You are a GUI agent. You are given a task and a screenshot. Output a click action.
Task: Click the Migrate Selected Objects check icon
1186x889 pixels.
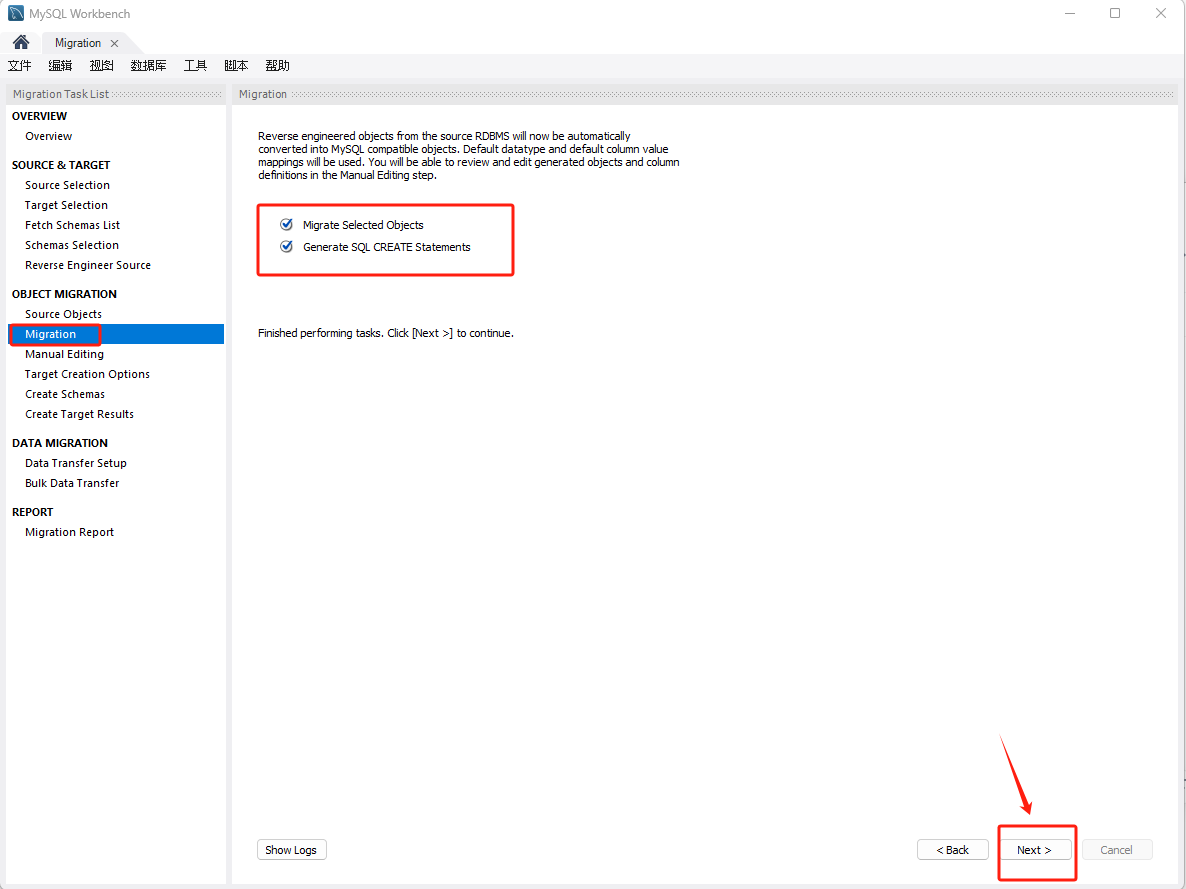pos(287,225)
